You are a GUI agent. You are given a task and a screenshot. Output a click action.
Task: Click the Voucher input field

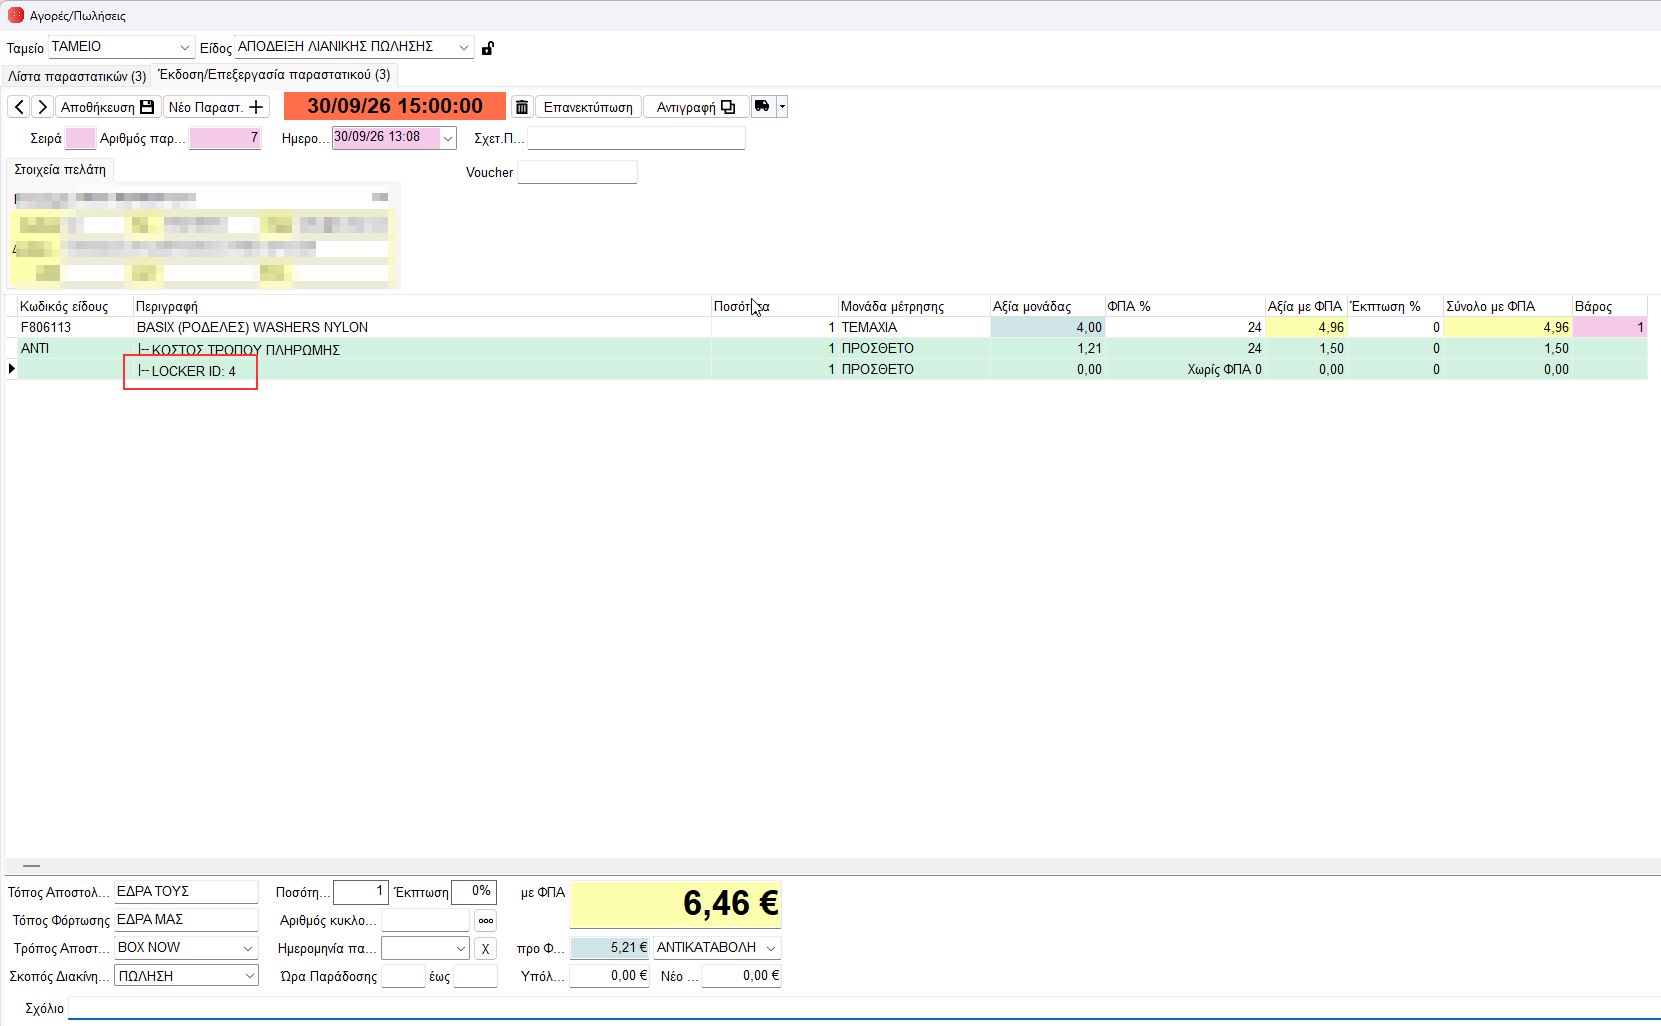(577, 172)
